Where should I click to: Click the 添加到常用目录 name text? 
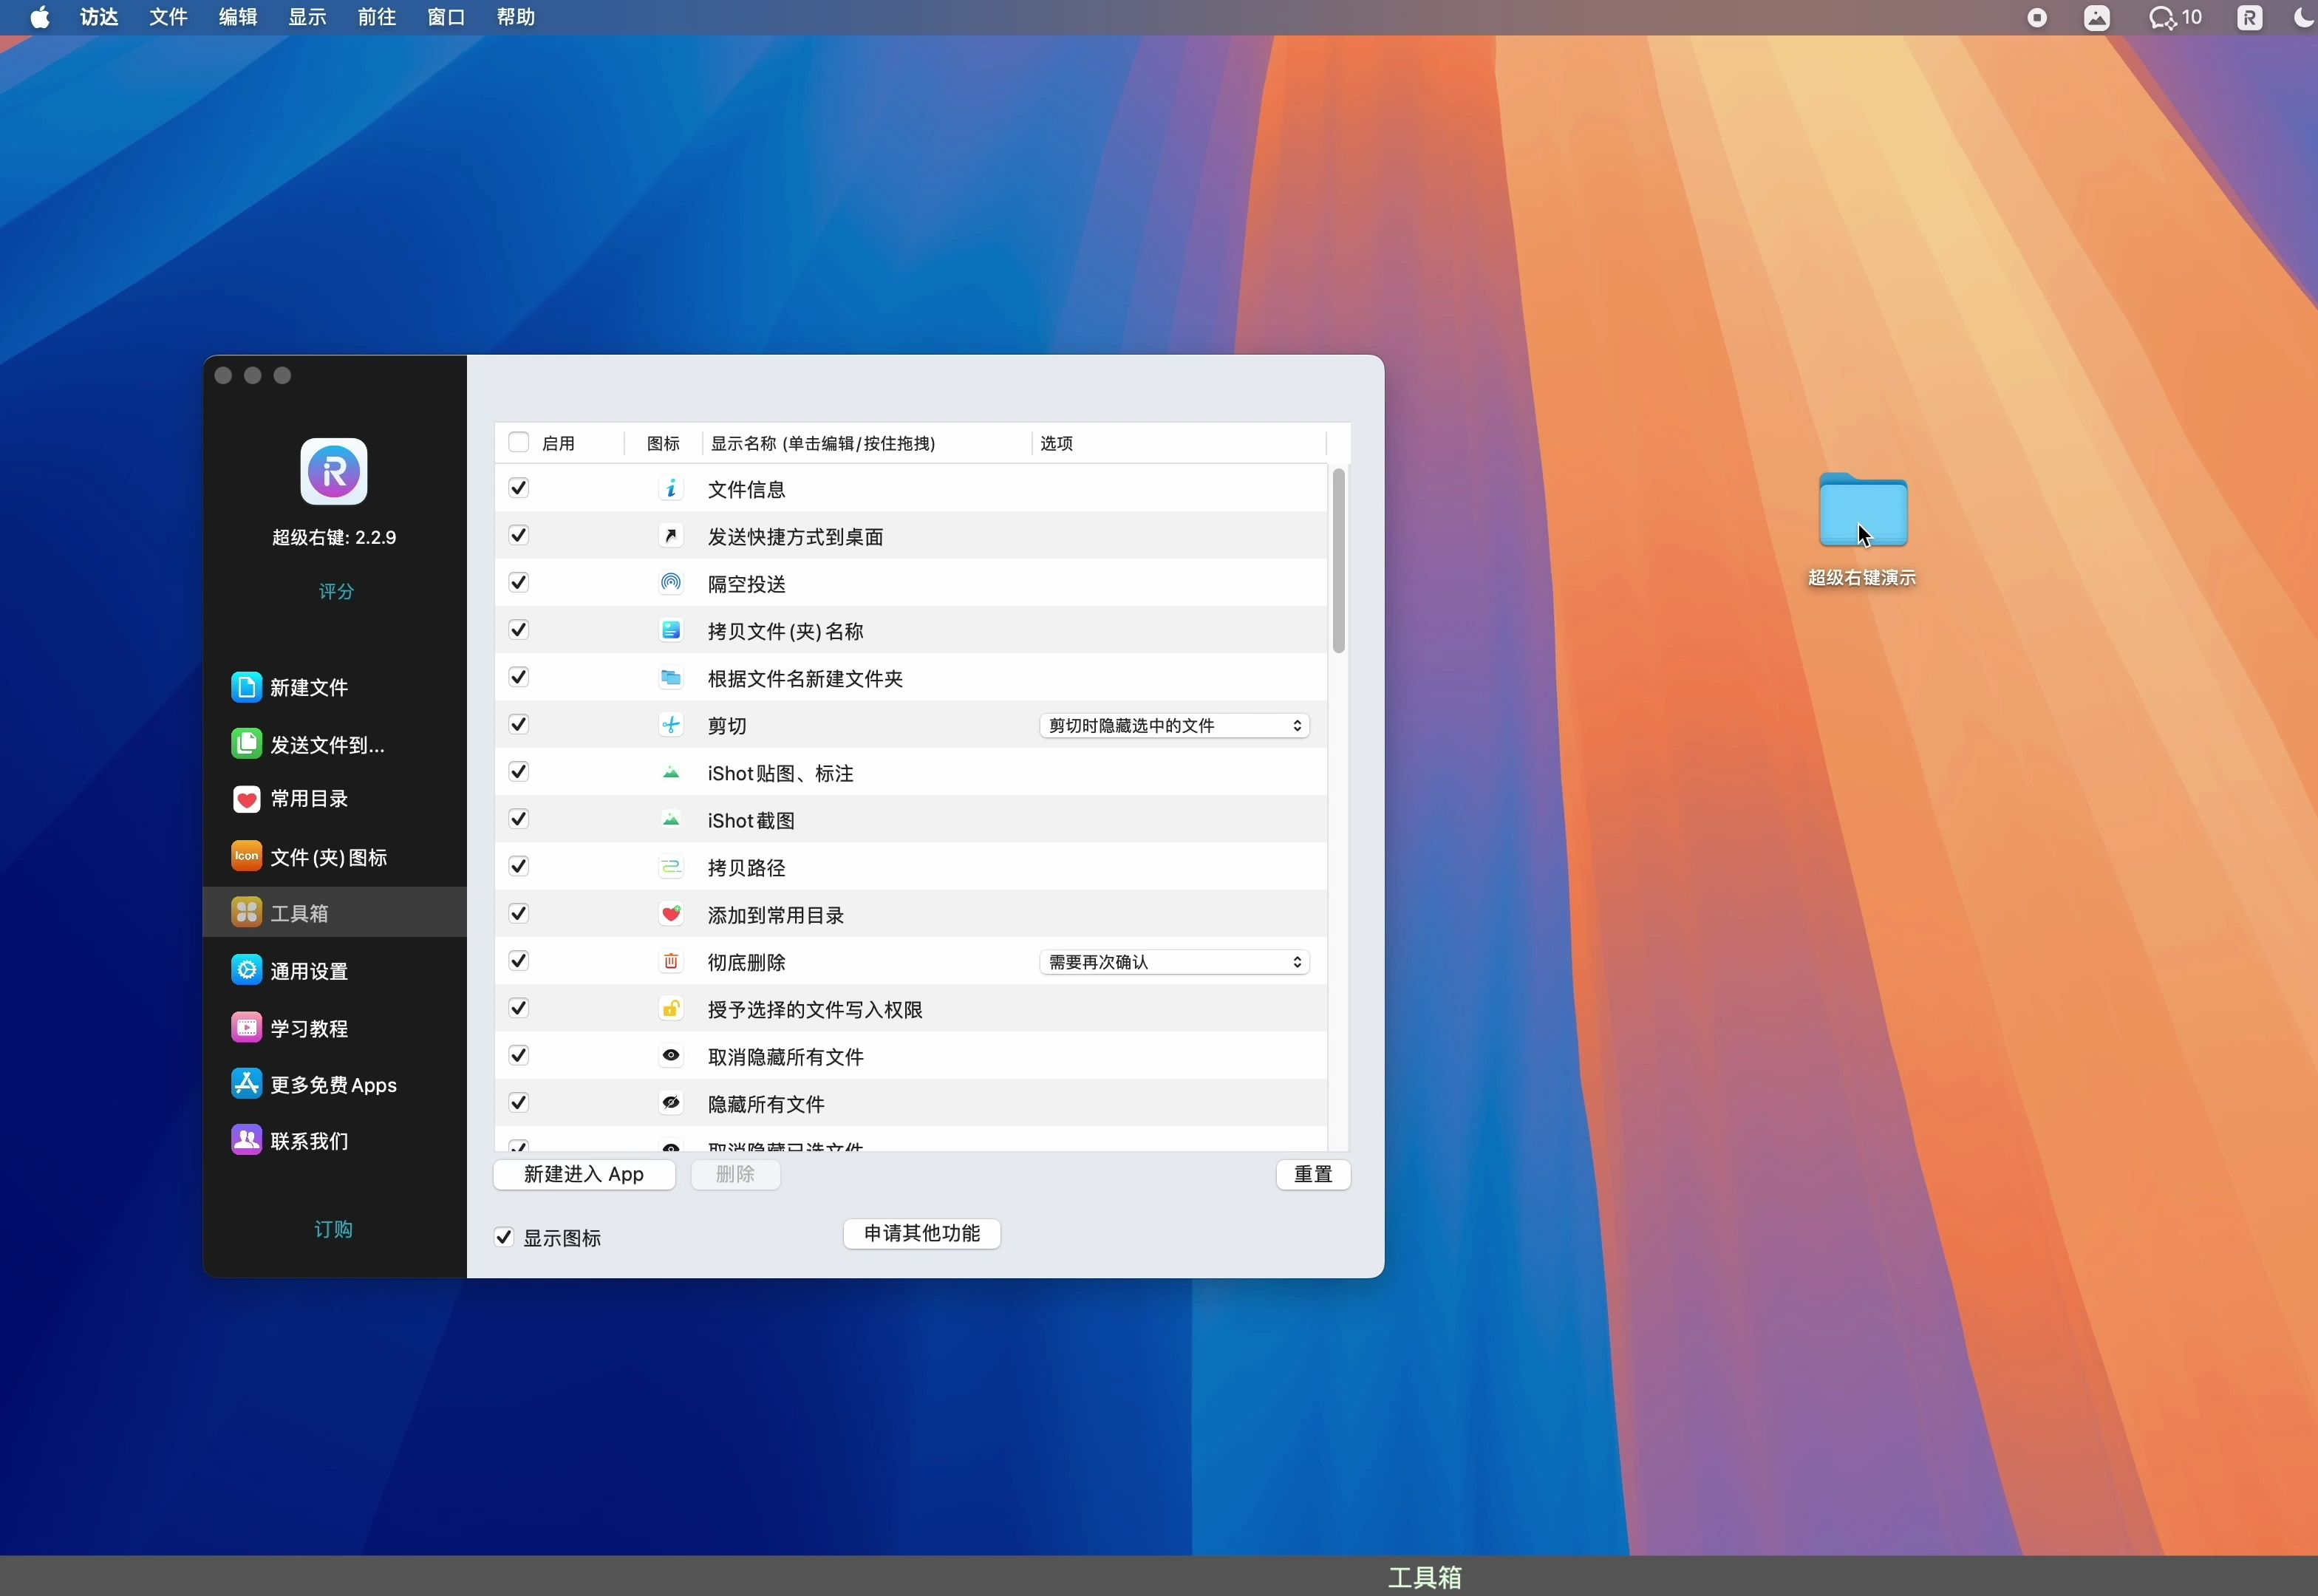776,915
